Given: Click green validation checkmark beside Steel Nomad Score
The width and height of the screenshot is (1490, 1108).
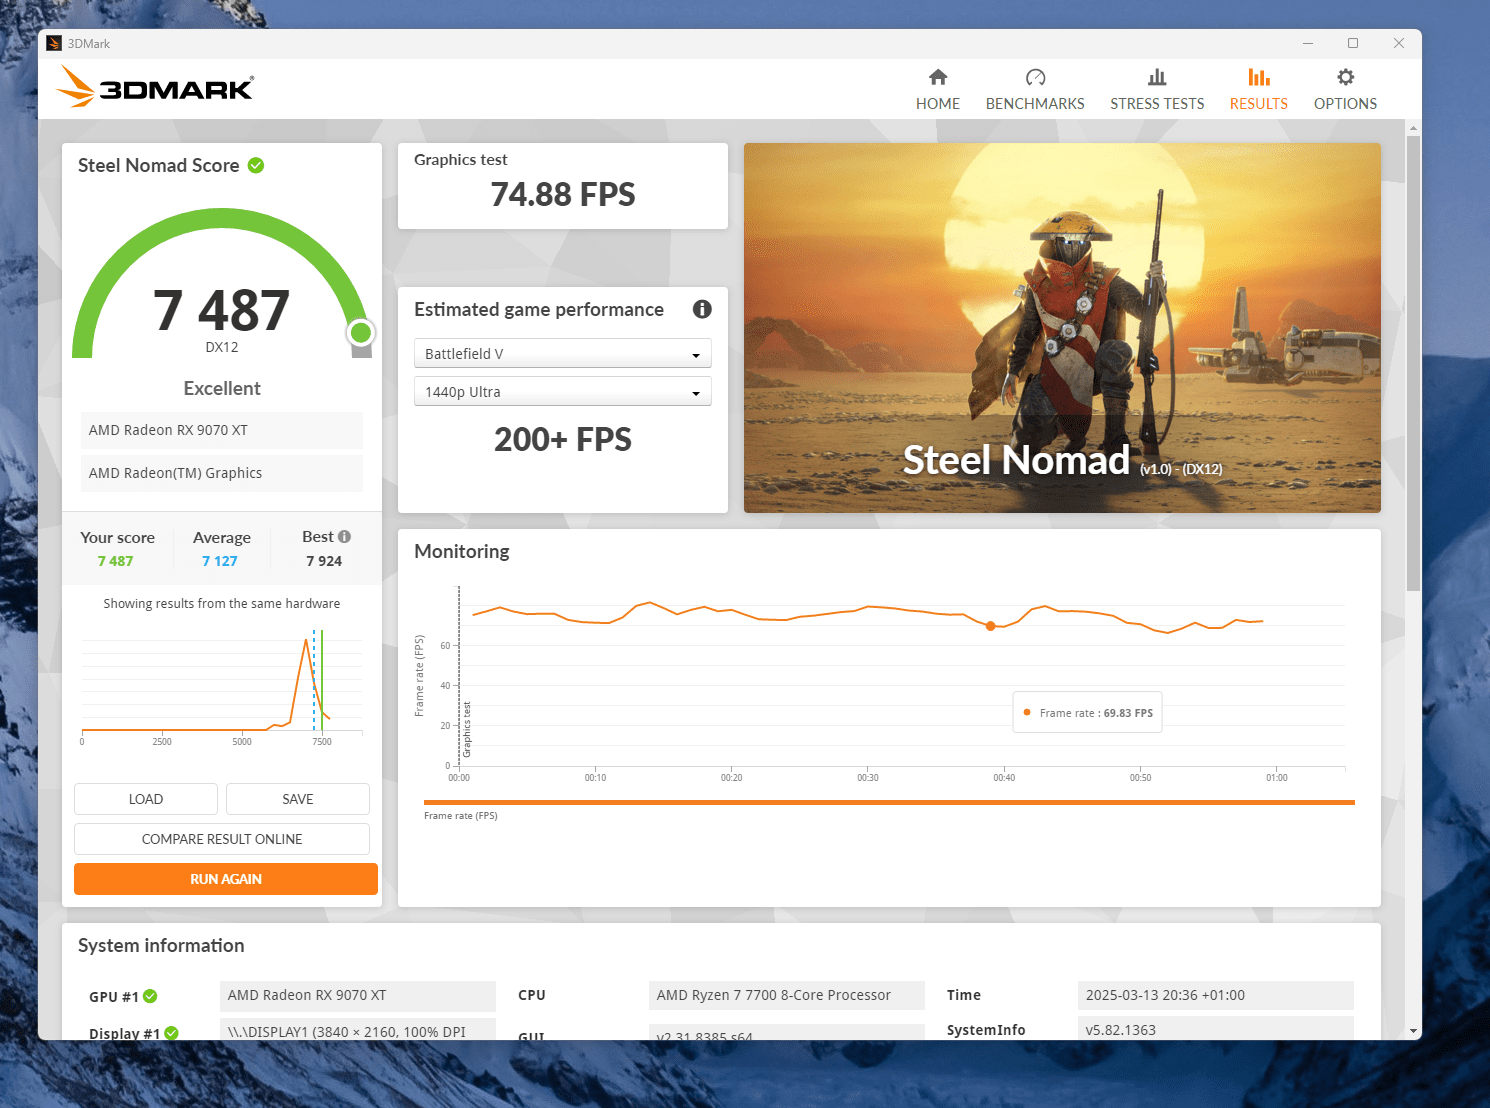Looking at the screenshot, I should 256,165.
